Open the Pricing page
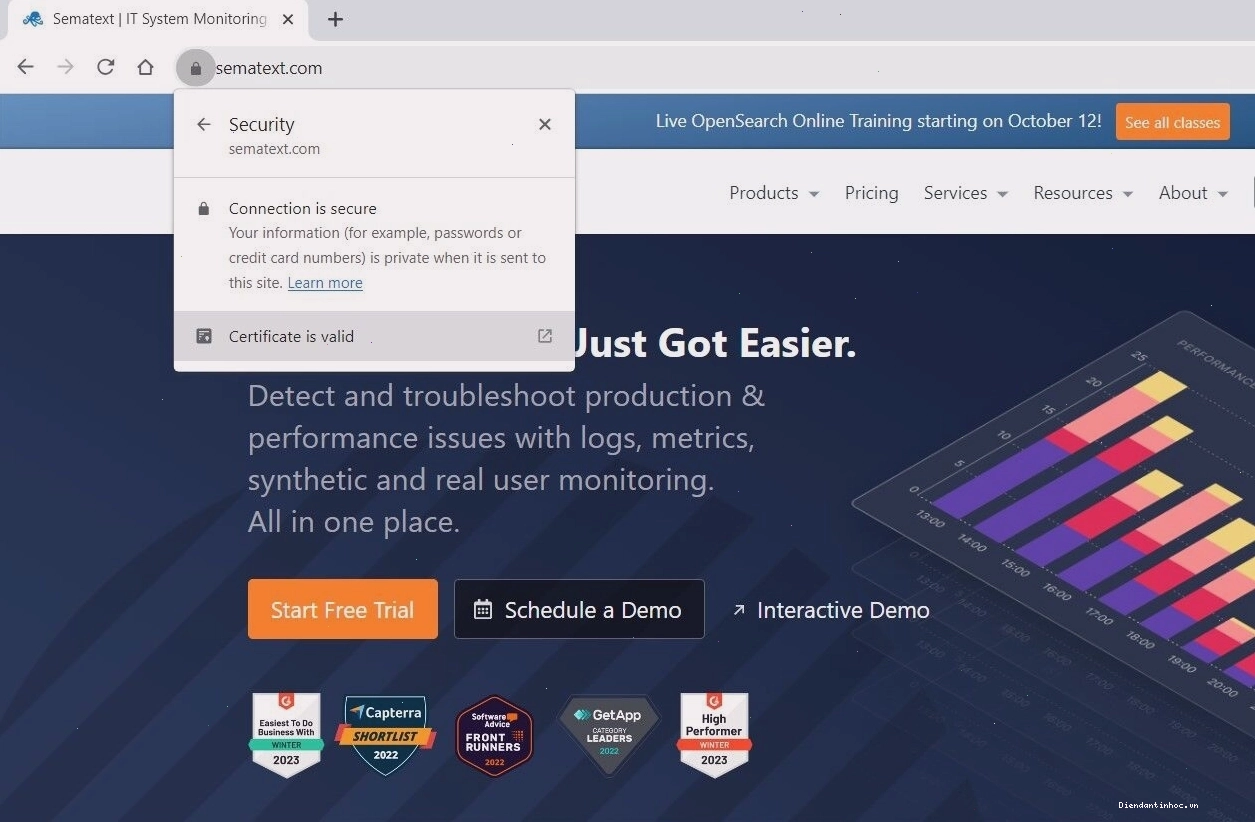 (871, 193)
